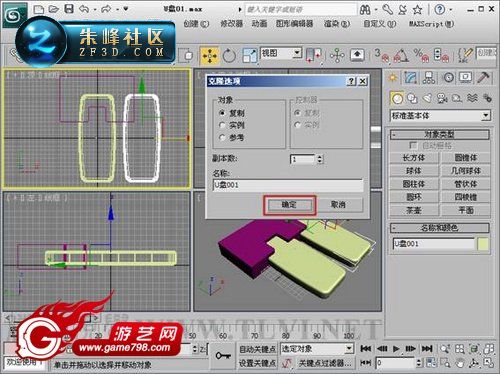Click the 长方体 box button
Viewport: 500px width, 374px height.
tap(414, 158)
